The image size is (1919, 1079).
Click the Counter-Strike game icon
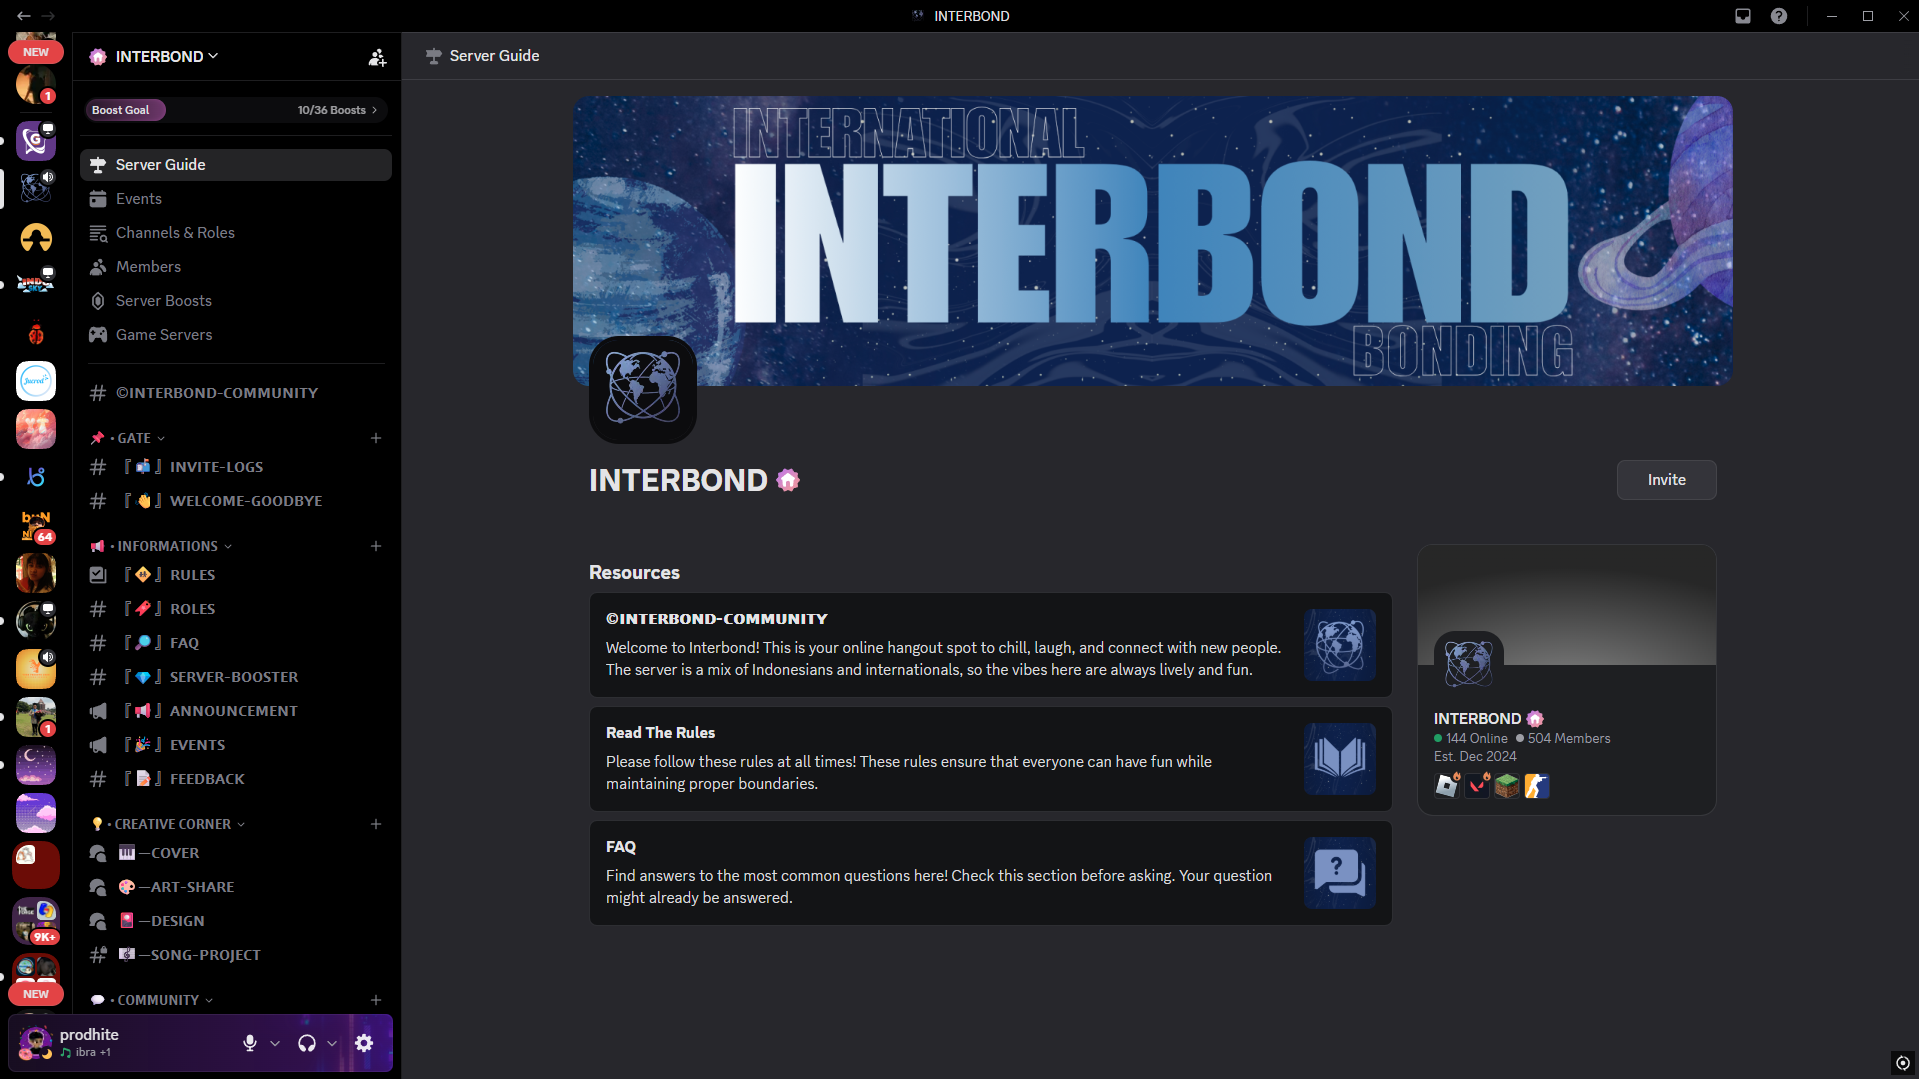1537,786
